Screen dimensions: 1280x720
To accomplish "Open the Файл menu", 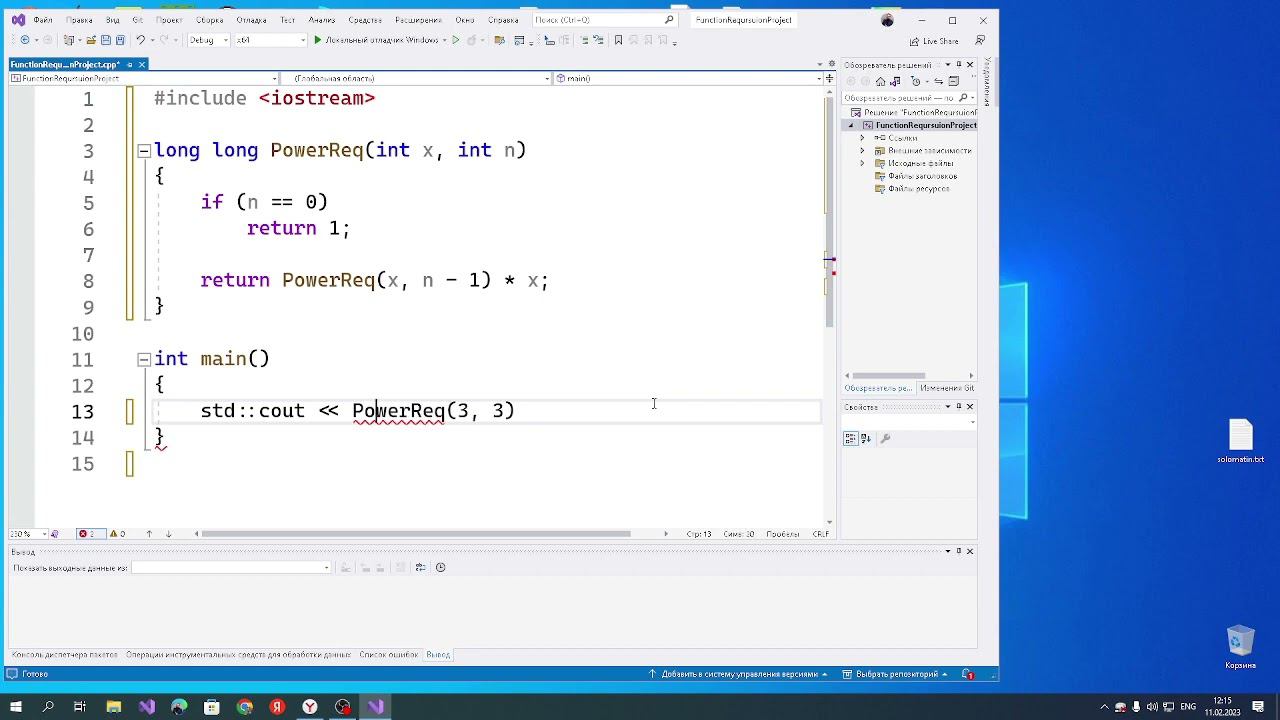I will coord(43,20).
